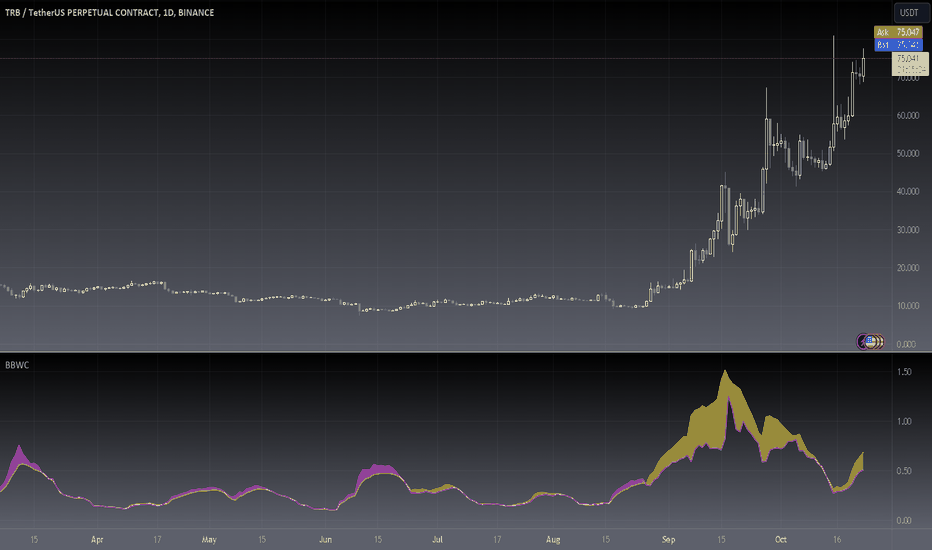
Task: Click the Jun label on time axis
Action: pyautogui.click(x=325, y=539)
